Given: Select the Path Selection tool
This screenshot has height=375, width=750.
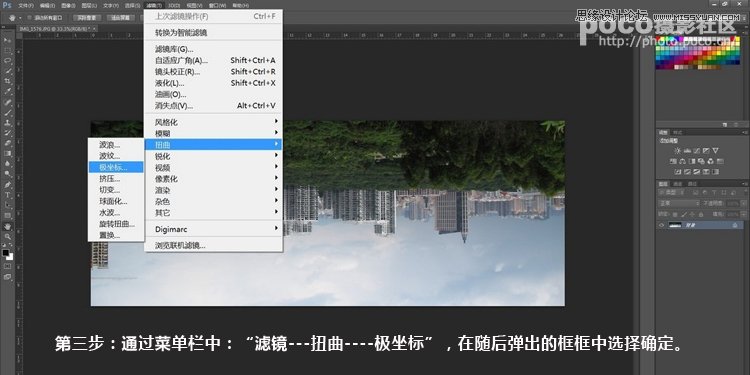Looking at the screenshot, I should click(8, 205).
